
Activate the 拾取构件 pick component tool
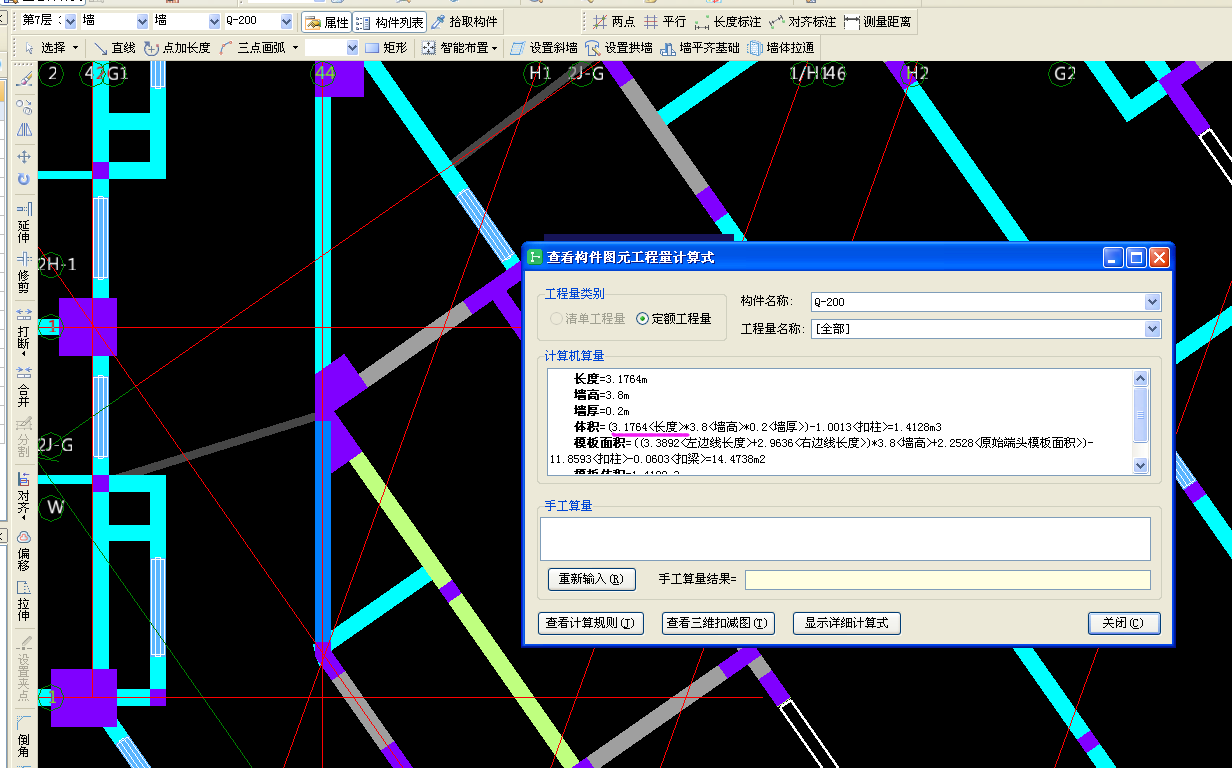click(x=464, y=22)
